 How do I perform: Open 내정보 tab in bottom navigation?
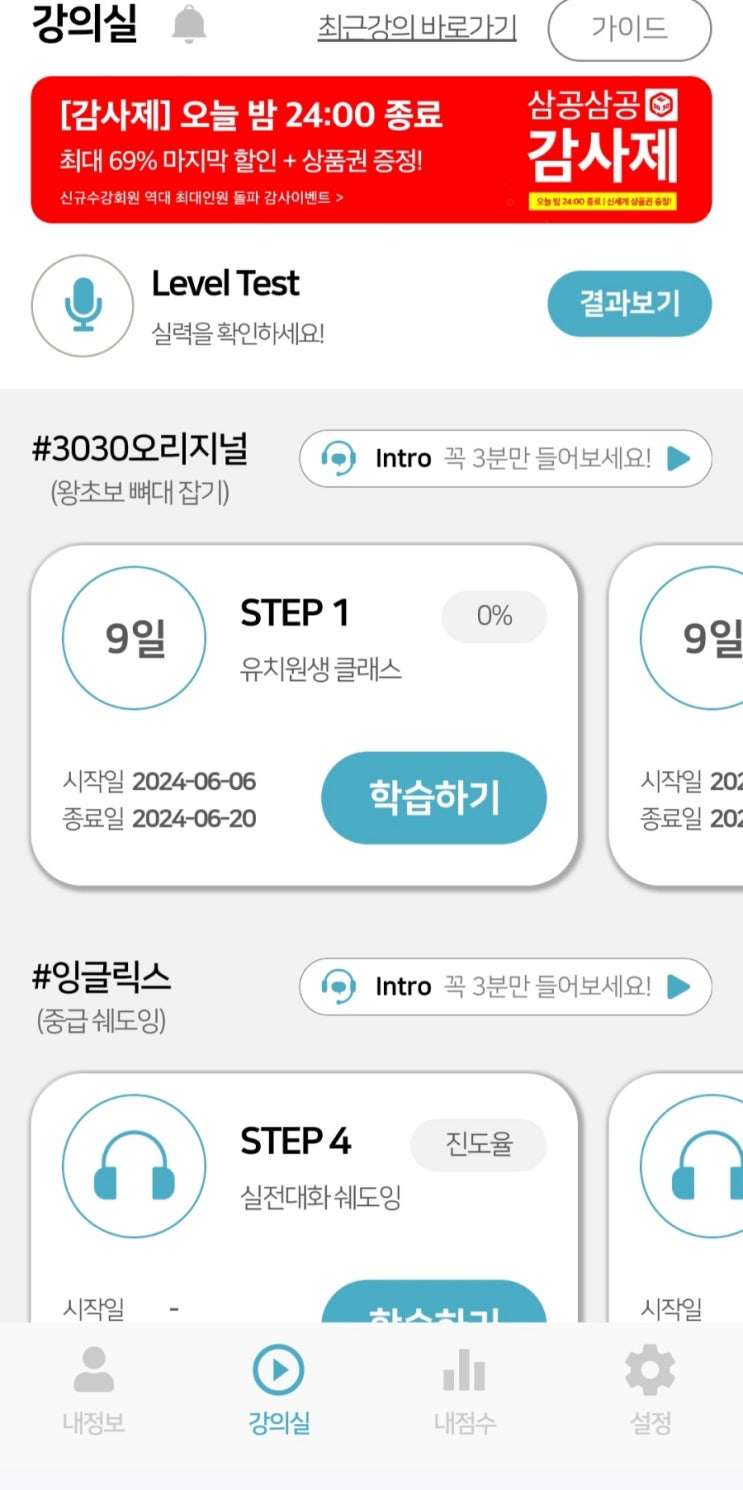click(x=93, y=1390)
